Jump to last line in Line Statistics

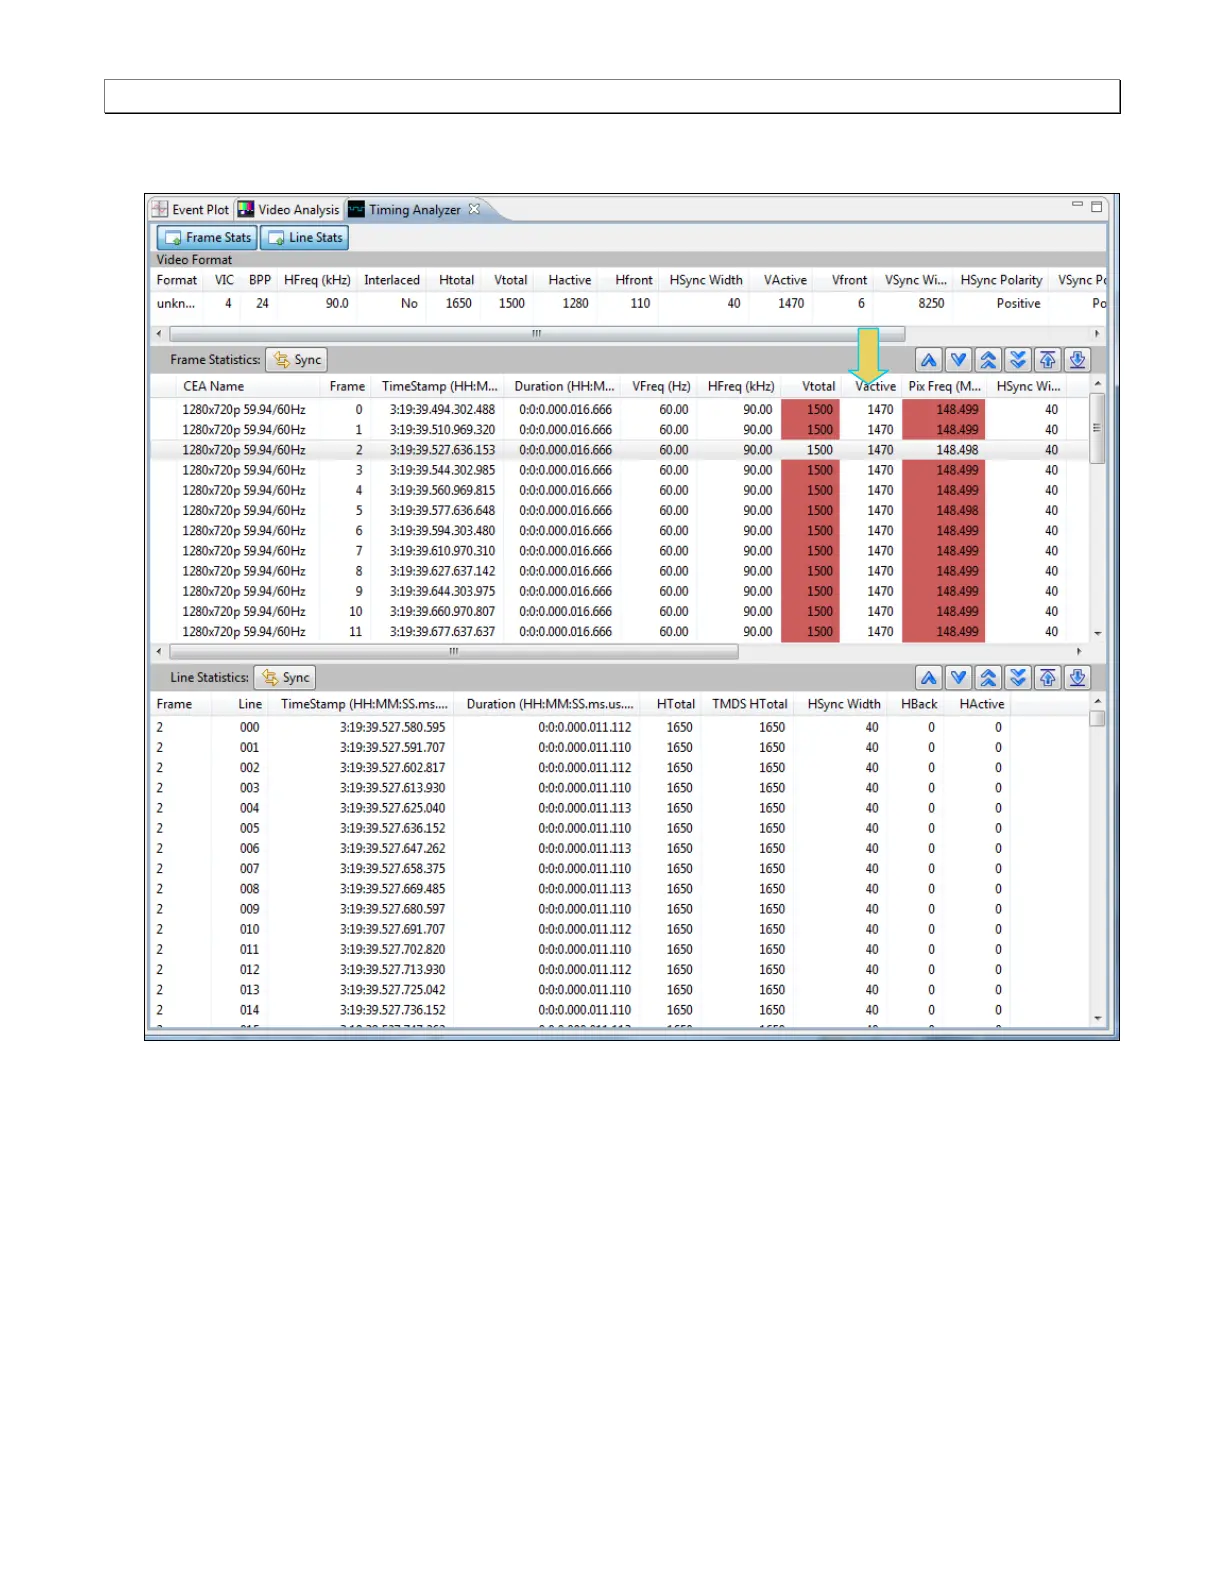point(1077,678)
